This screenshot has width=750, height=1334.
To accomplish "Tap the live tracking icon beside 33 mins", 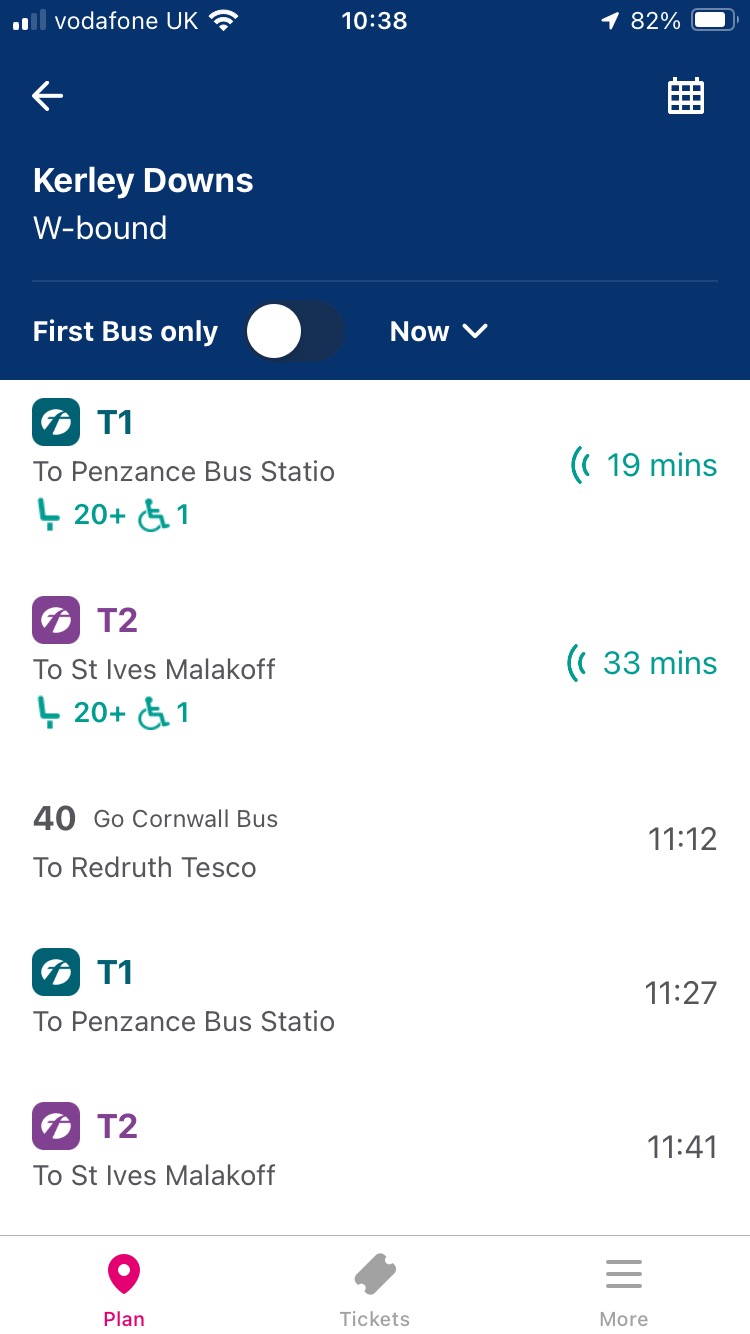I will [577, 663].
